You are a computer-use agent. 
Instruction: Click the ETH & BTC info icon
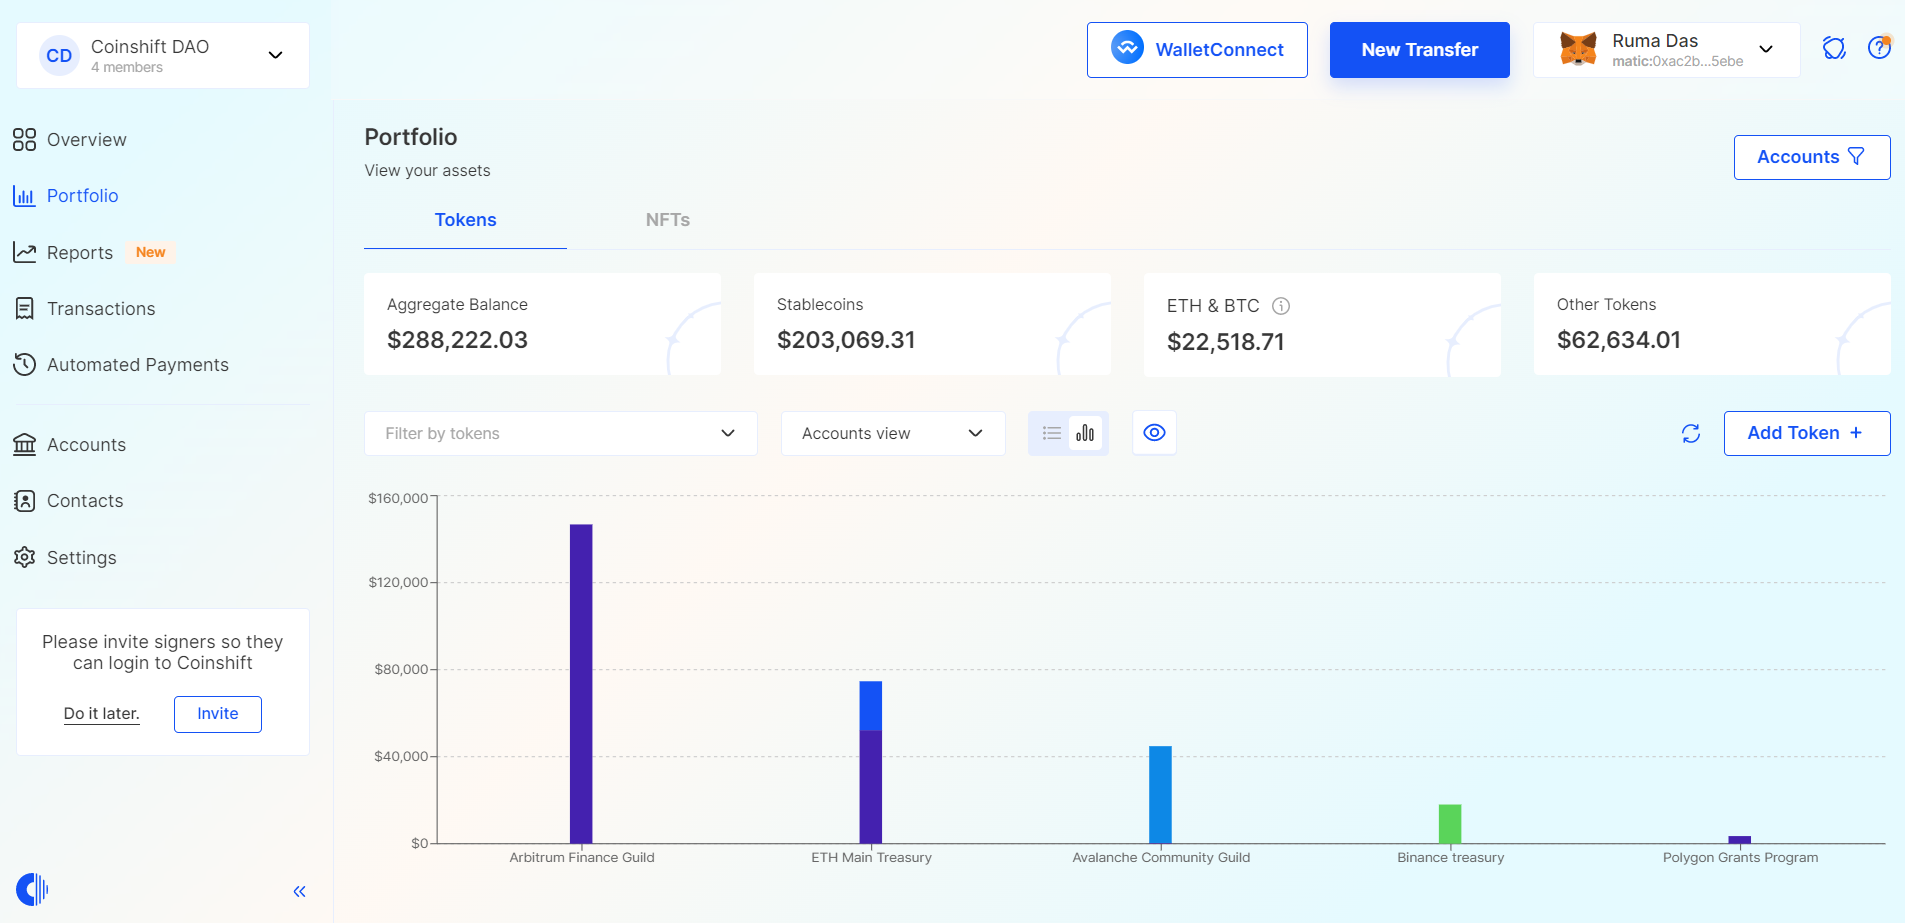[x=1280, y=306]
